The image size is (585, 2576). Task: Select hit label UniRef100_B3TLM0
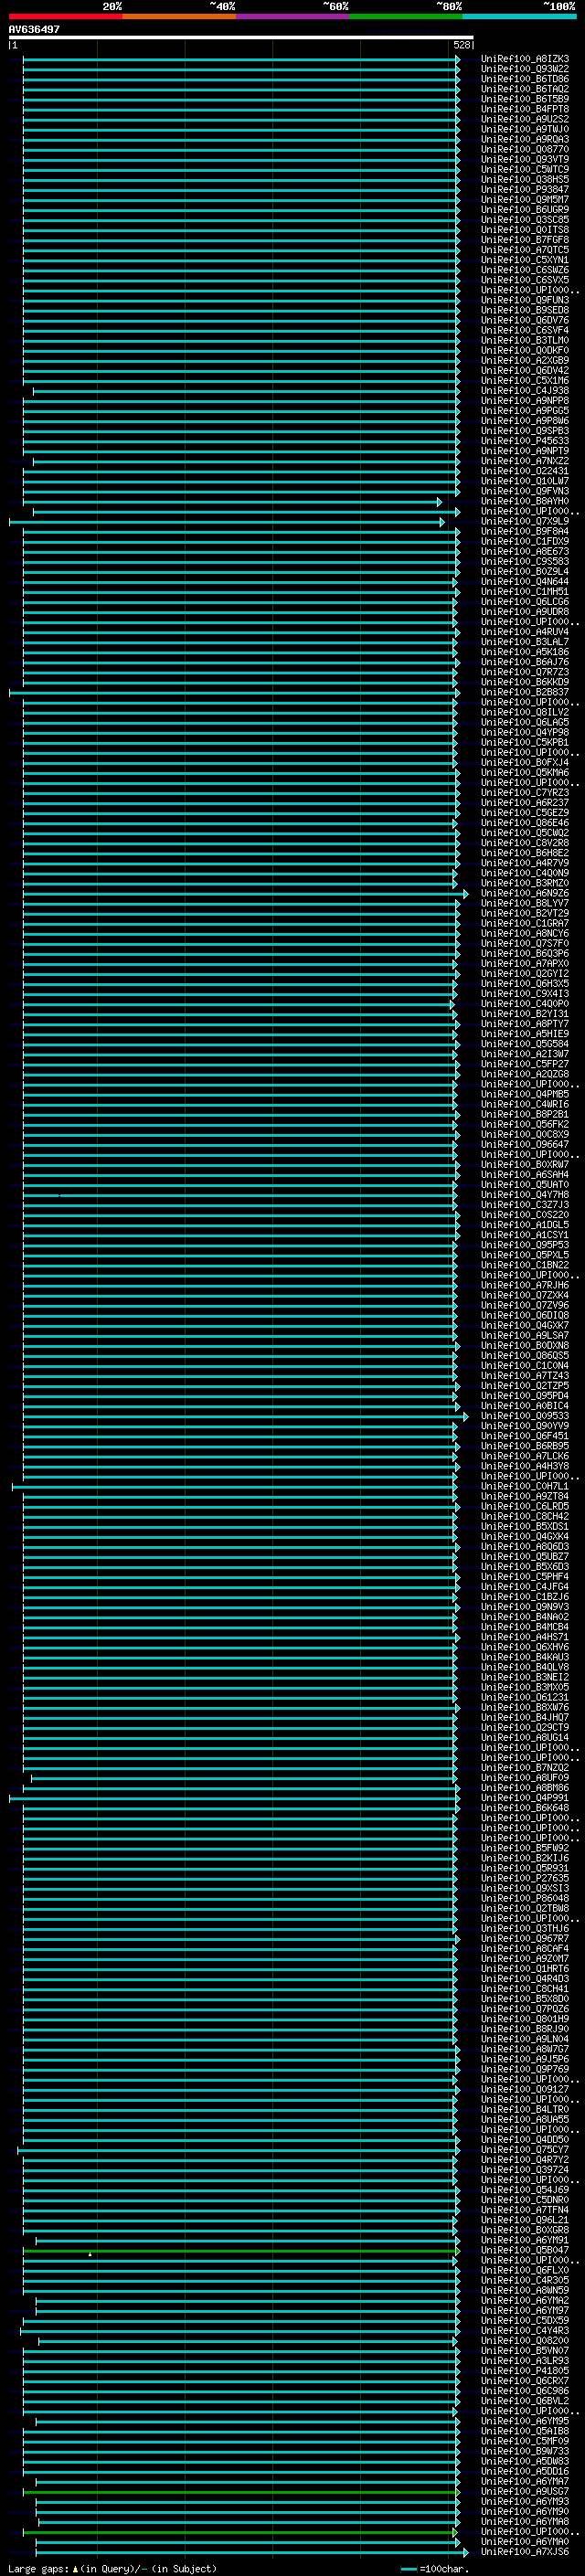point(525,340)
